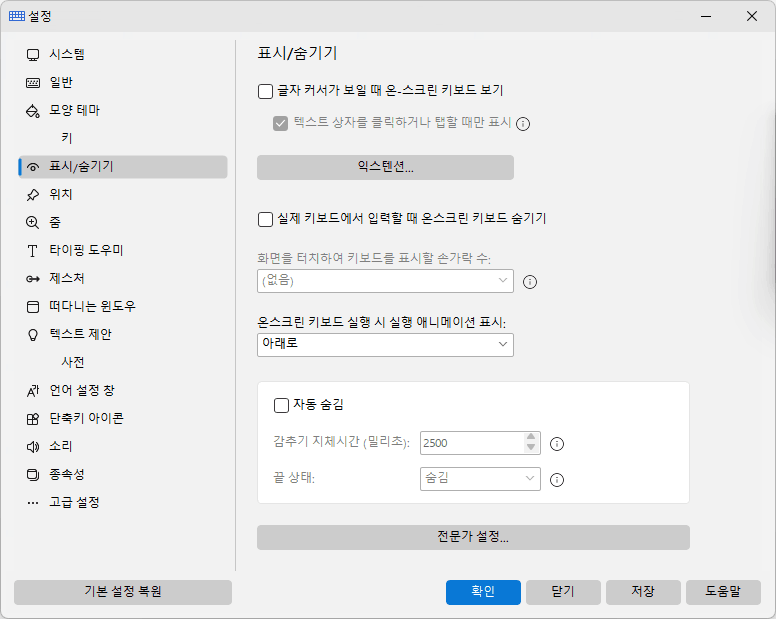Open the 시스템 settings page
This screenshot has width=776, height=619.
(x=123, y=54)
